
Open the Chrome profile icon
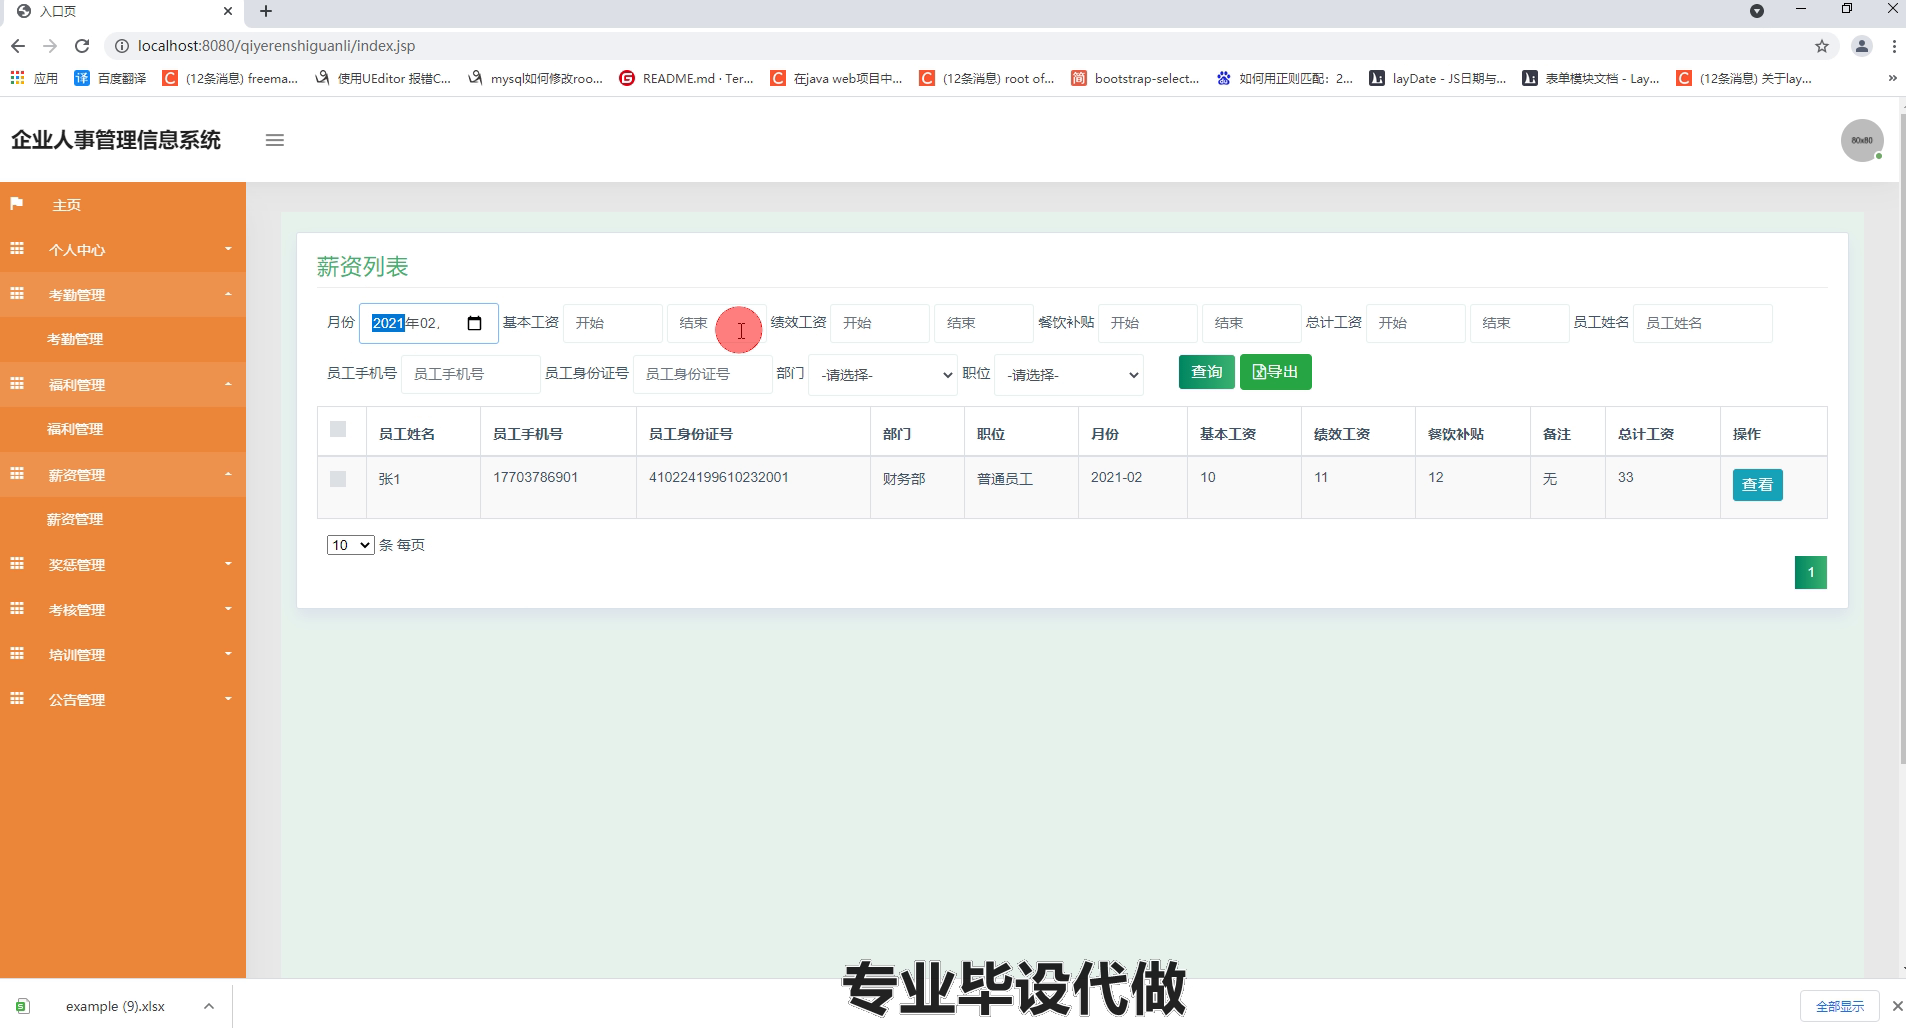[x=1862, y=46]
